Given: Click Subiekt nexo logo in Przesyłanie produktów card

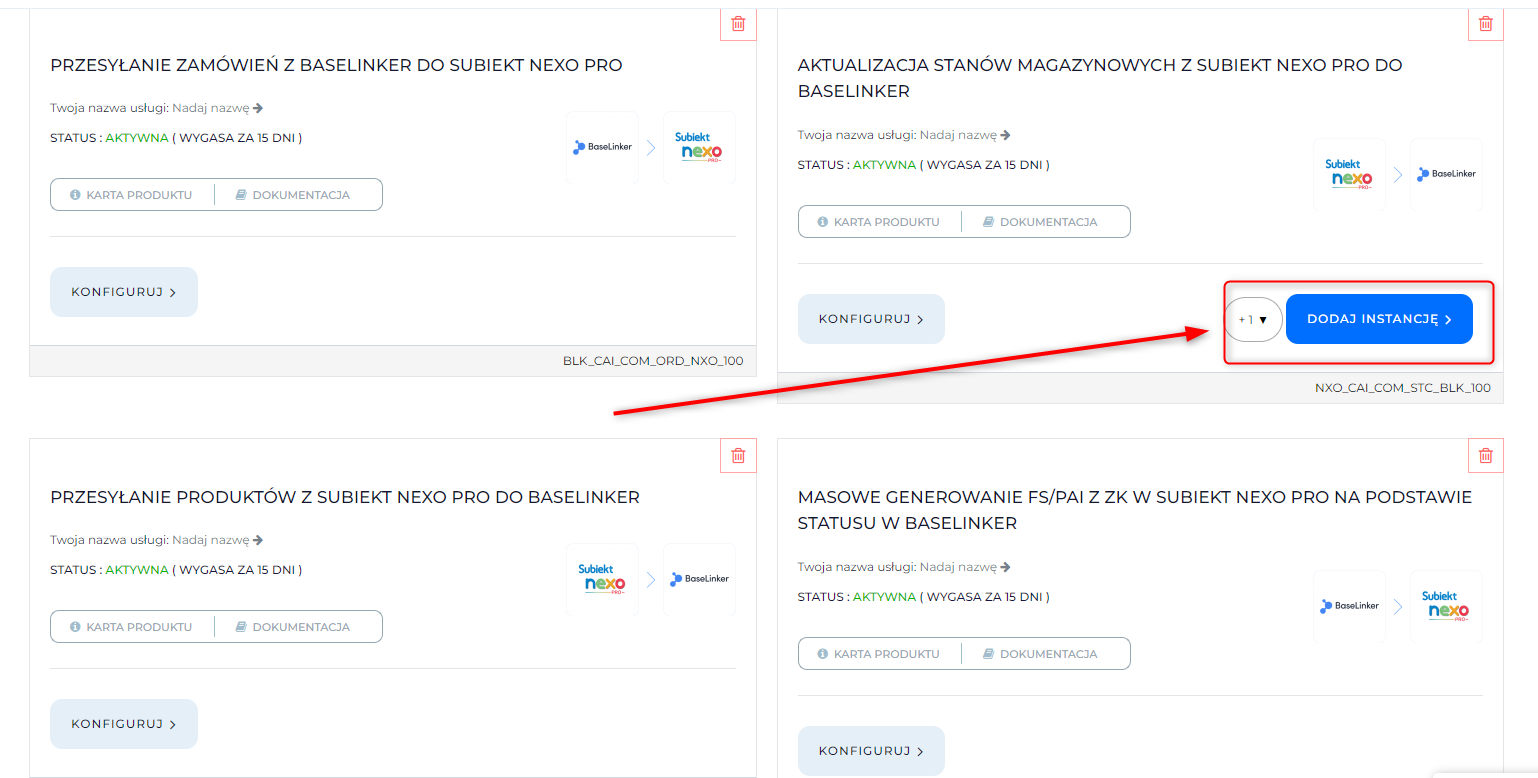Looking at the screenshot, I should (603, 579).
